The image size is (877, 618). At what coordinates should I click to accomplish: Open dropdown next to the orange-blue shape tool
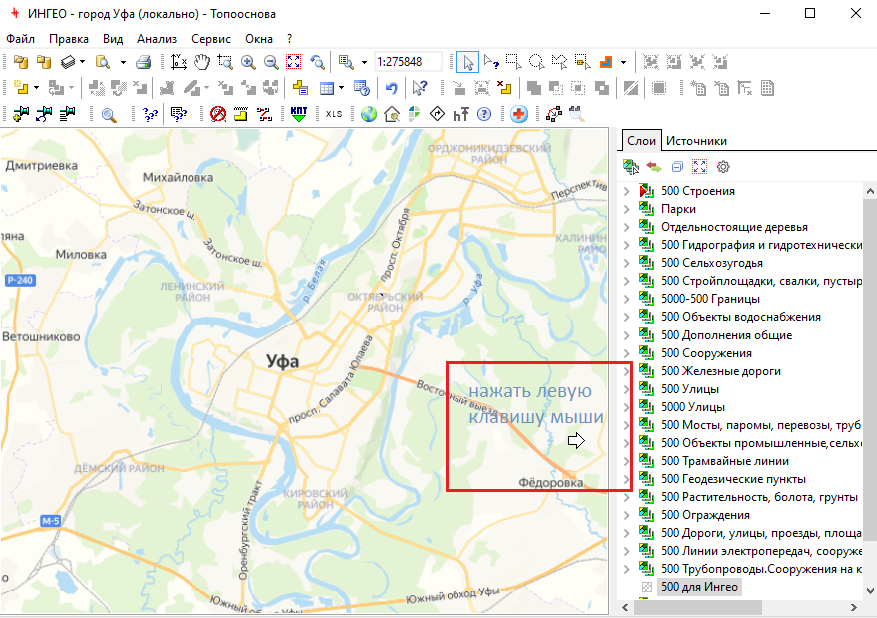click(623, 62)
